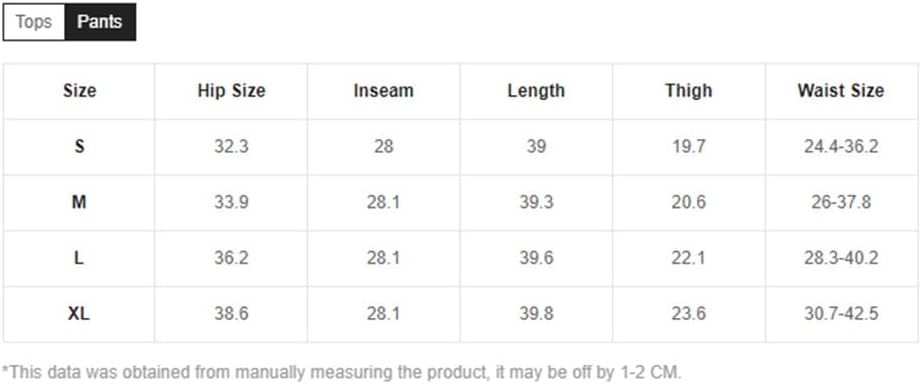The width and height of the screenshot is (922, 384).
Task: Switch to the Tops tab
Action: point(34,22)
